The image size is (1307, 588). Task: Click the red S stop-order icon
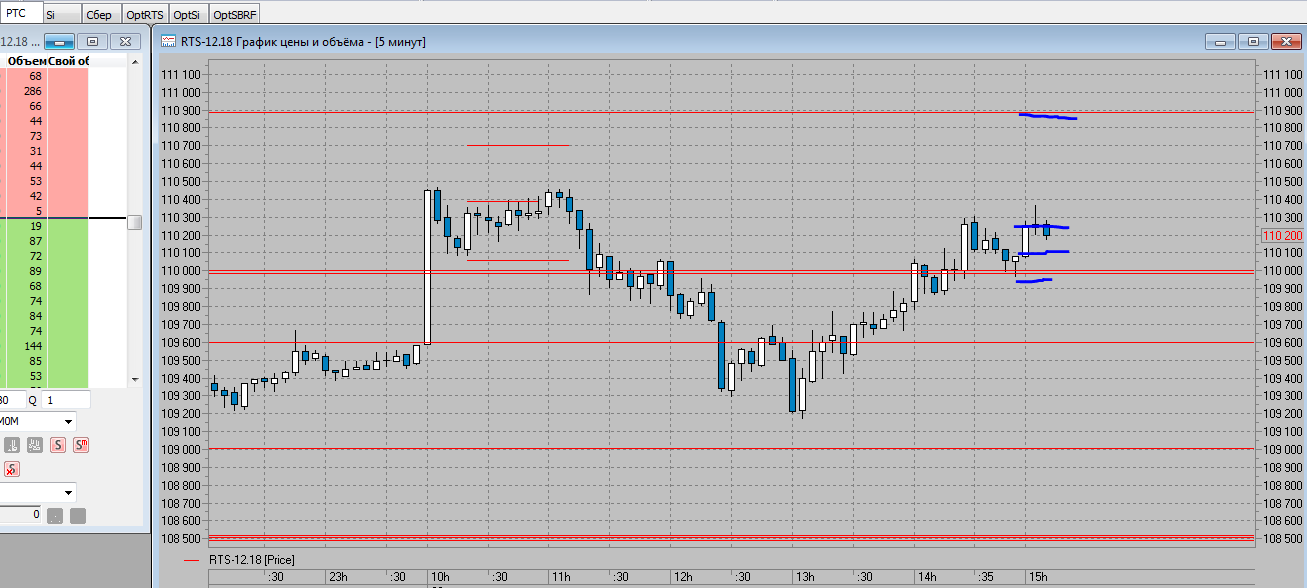(x=58, y=445)
